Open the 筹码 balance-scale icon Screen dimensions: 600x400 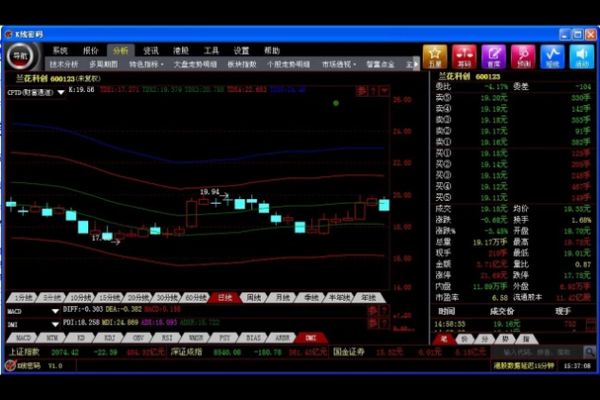463,56
